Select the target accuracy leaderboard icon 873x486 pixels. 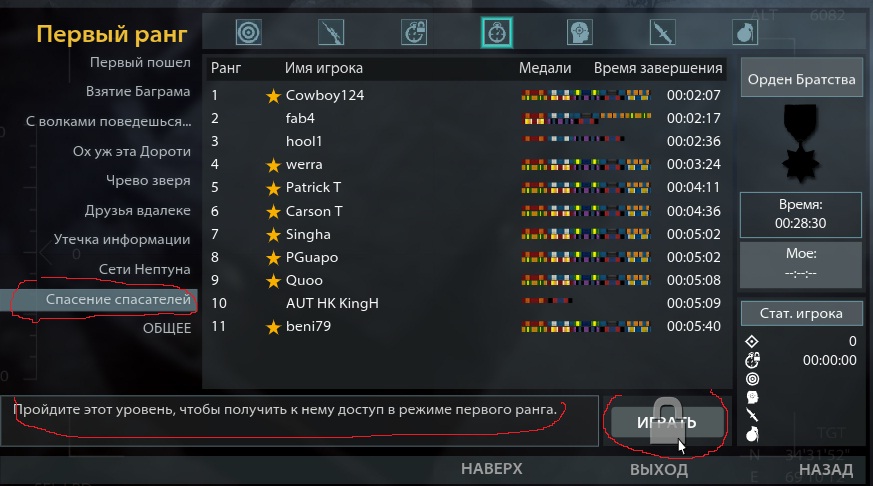click(x=248, y=32)
